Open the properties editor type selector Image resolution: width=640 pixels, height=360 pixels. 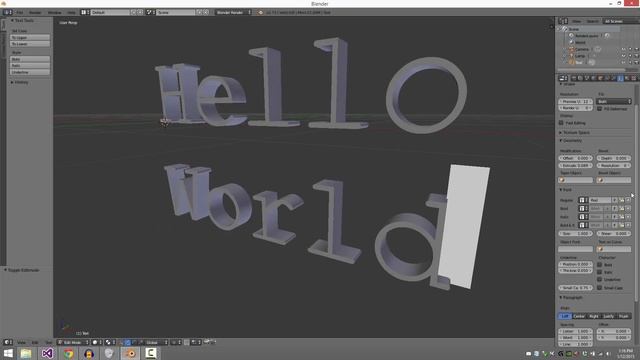[x=563, y=78]
